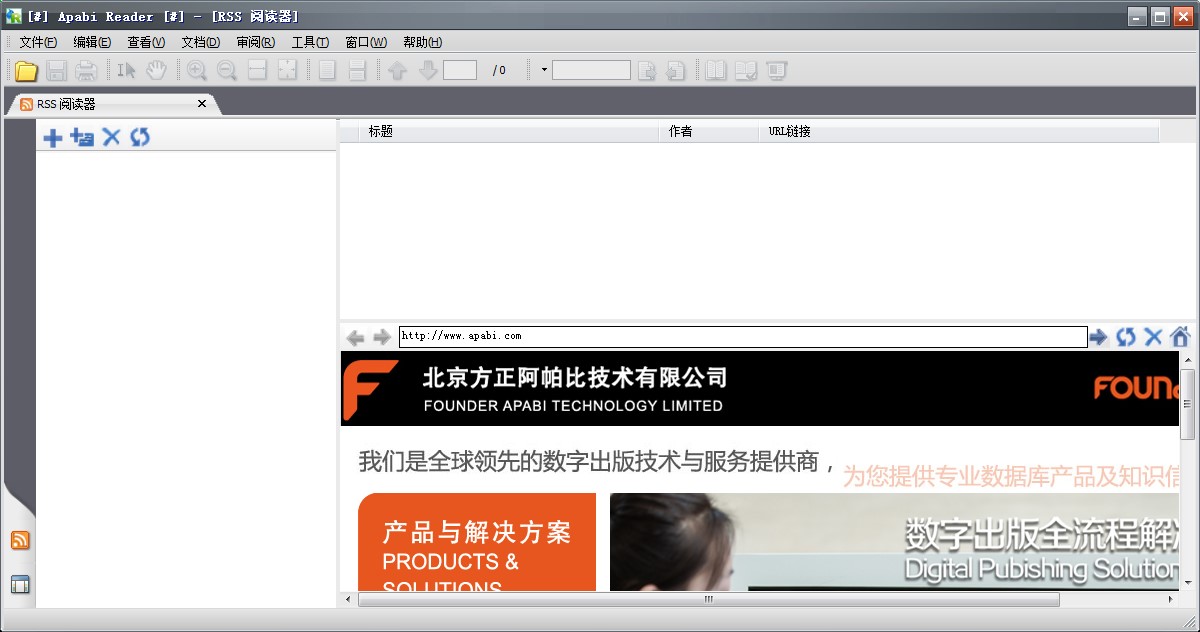The height and width of the screenshot is (632, 1200).
Task: Close the RSS 阅读器 tab
Action: (202, 104)
